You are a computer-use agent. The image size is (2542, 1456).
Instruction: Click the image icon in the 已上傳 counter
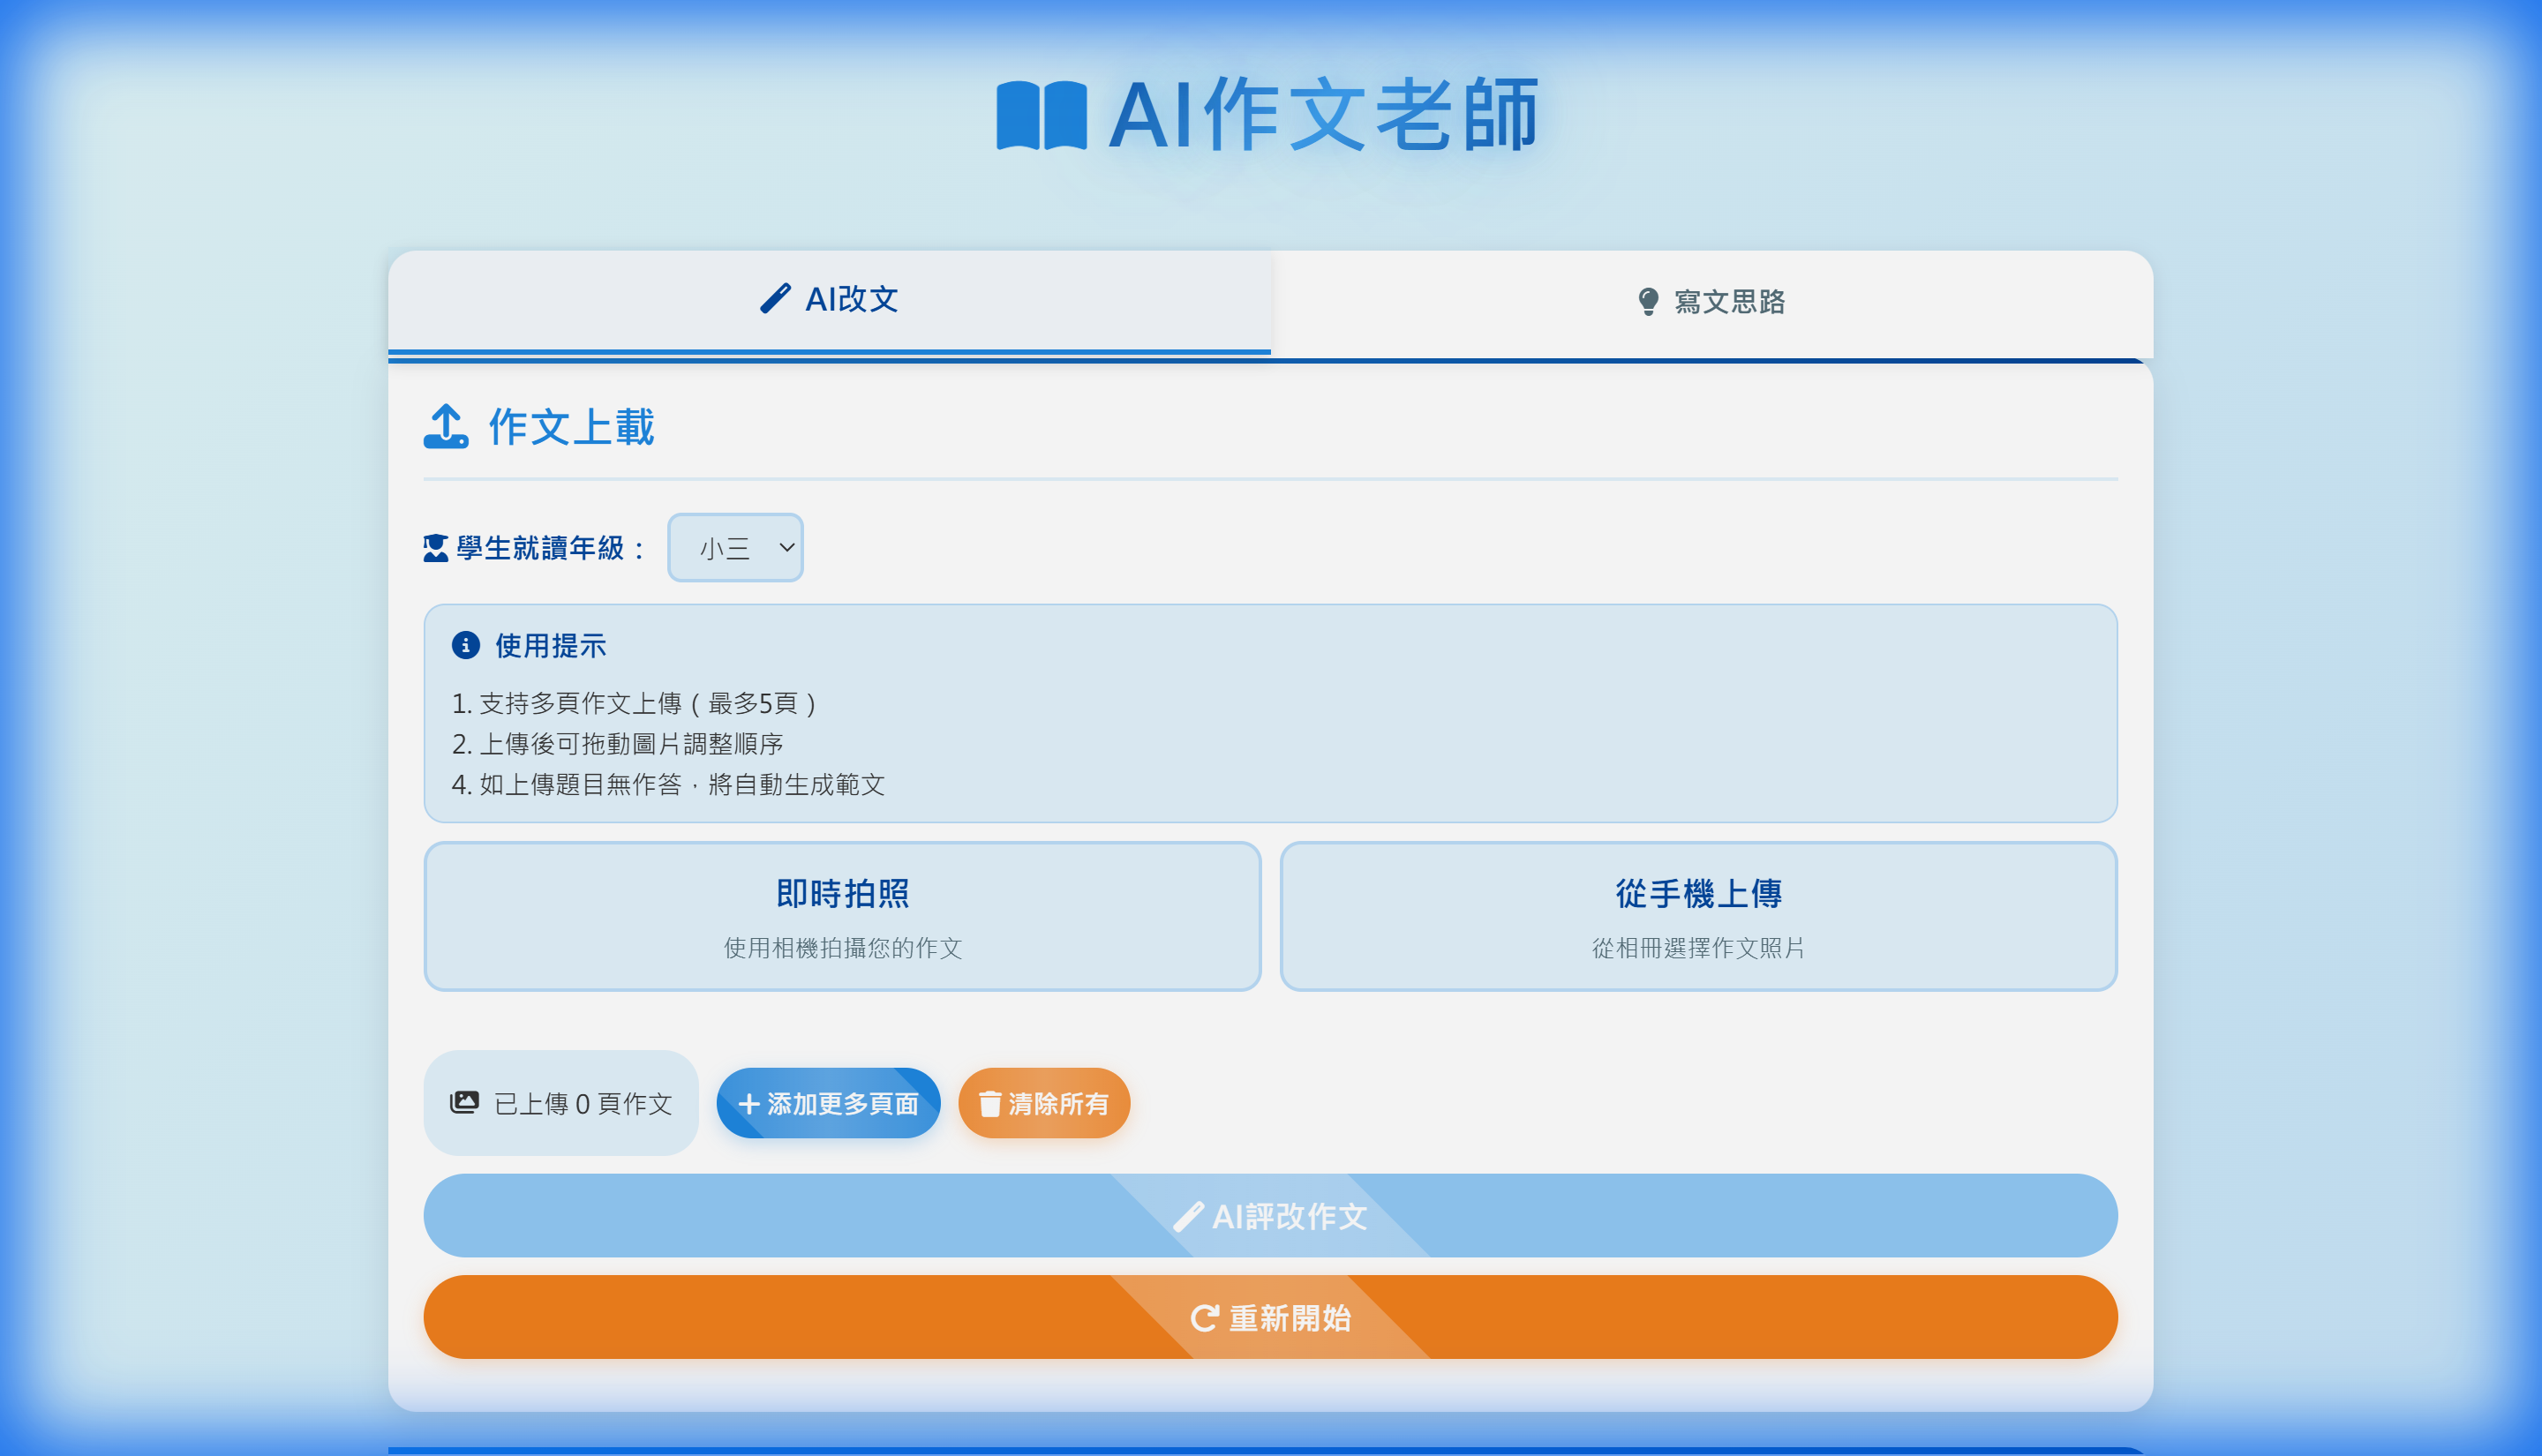click(x=466, y=1102)
